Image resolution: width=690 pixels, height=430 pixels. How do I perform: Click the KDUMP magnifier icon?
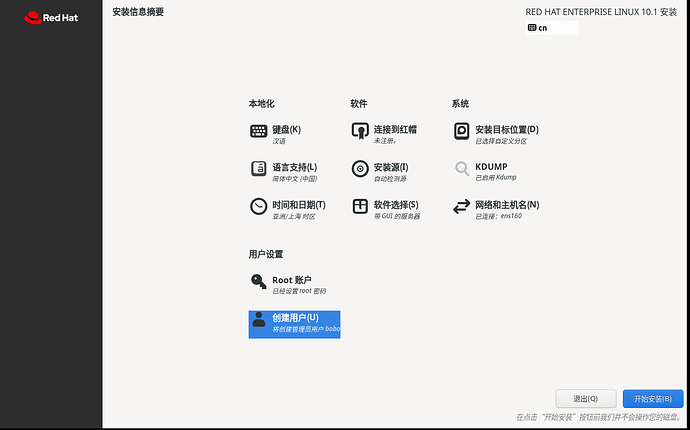[x=462, y=169]
